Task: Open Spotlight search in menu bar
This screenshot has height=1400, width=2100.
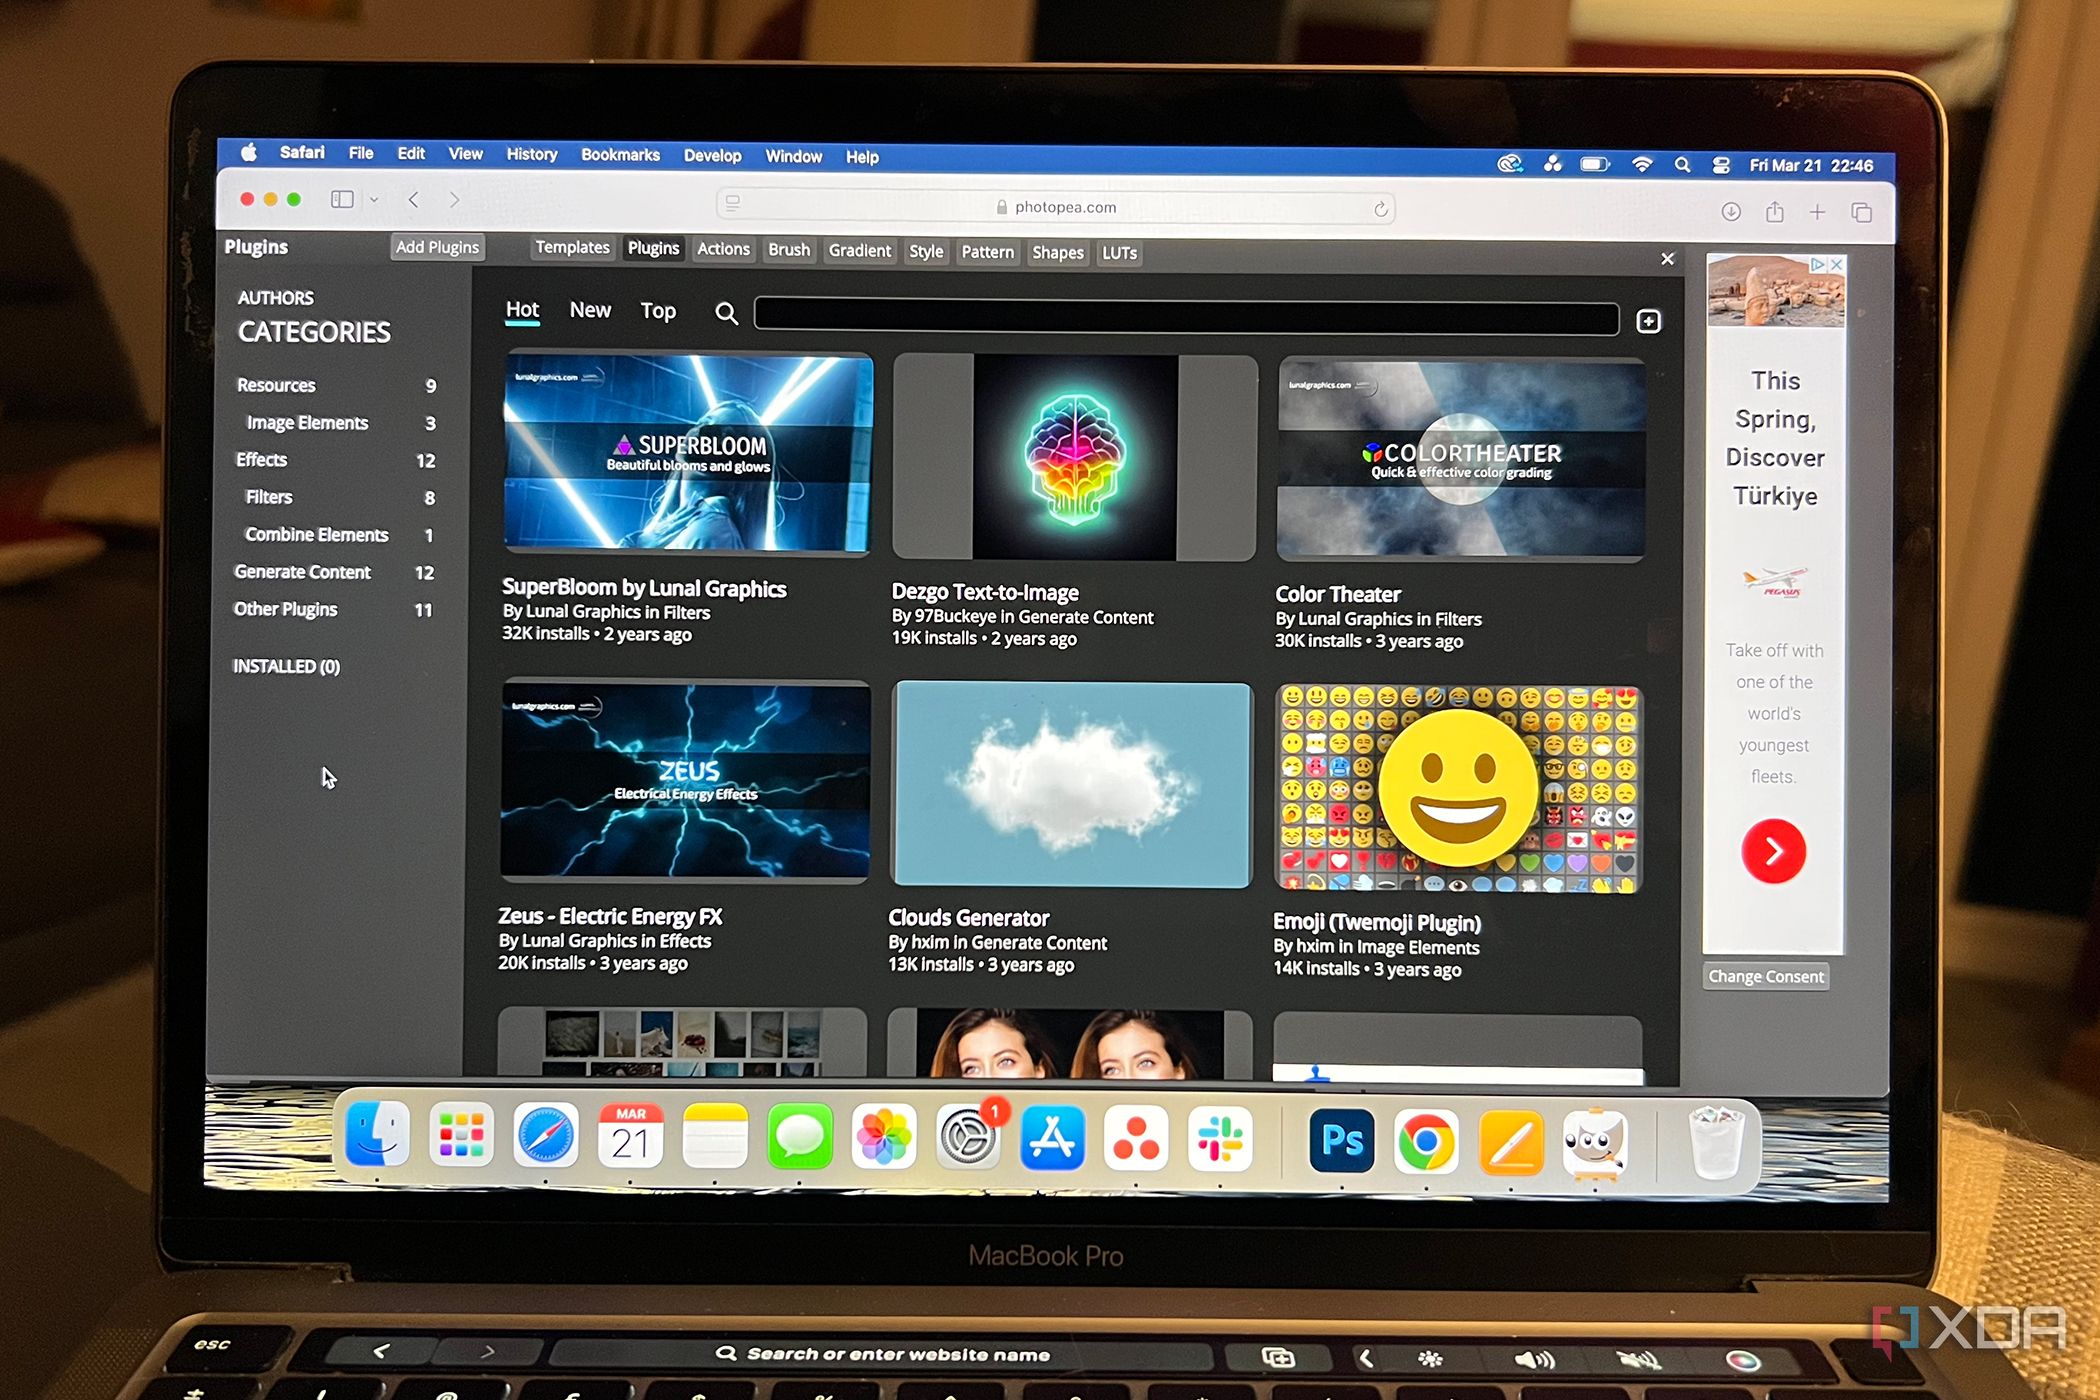Action: pos(1682,165)
